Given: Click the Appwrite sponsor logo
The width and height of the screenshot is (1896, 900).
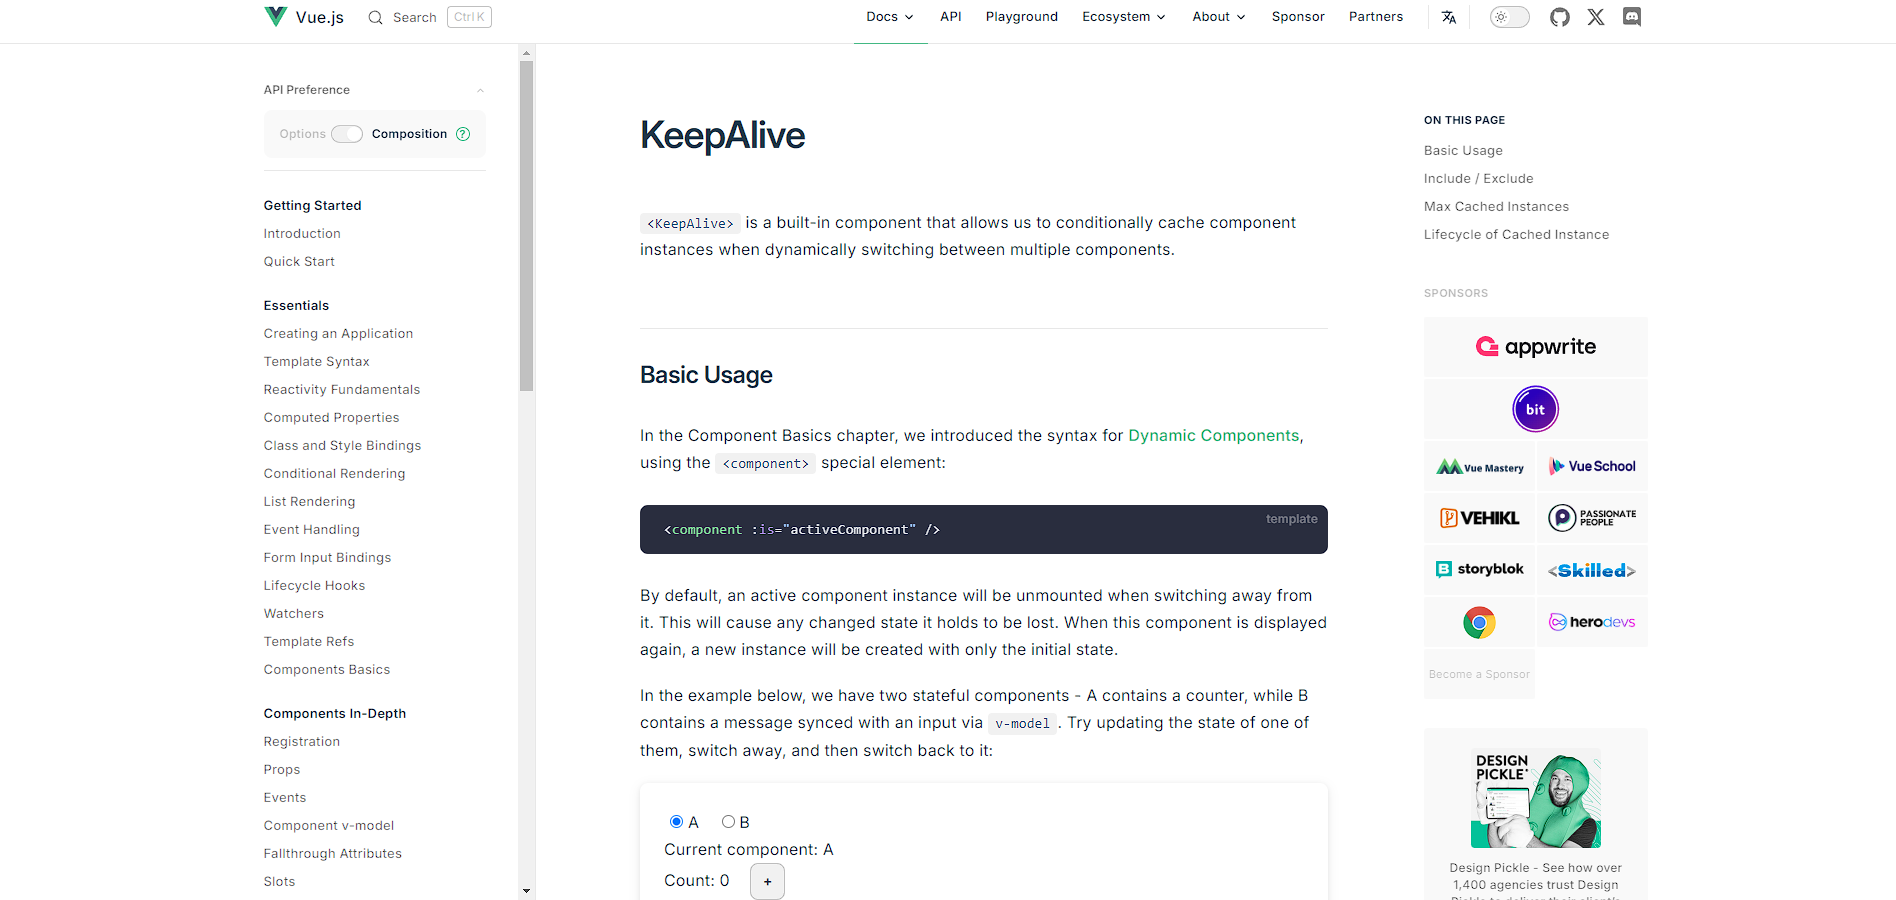Looking at the screenshot, I should click(x=1536, y=346).
